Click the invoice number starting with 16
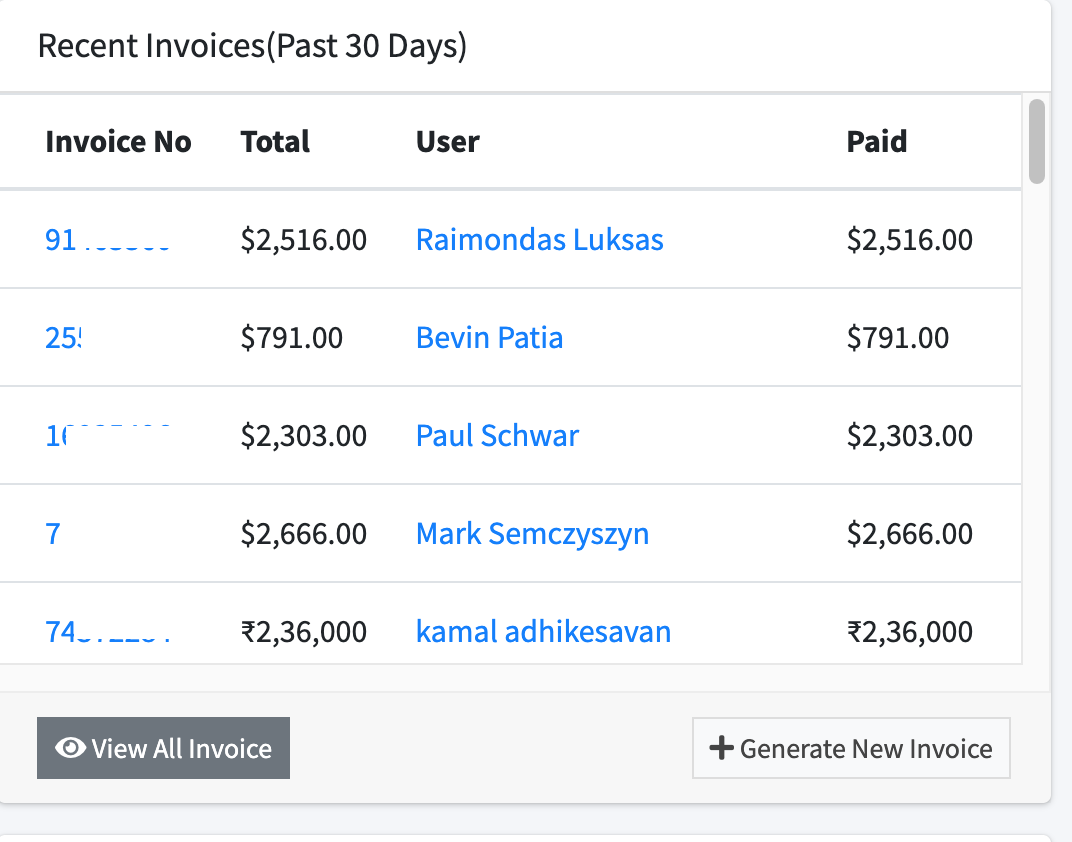The height and width of the screenshot is (842, 1072). click(x=110, y=436)
